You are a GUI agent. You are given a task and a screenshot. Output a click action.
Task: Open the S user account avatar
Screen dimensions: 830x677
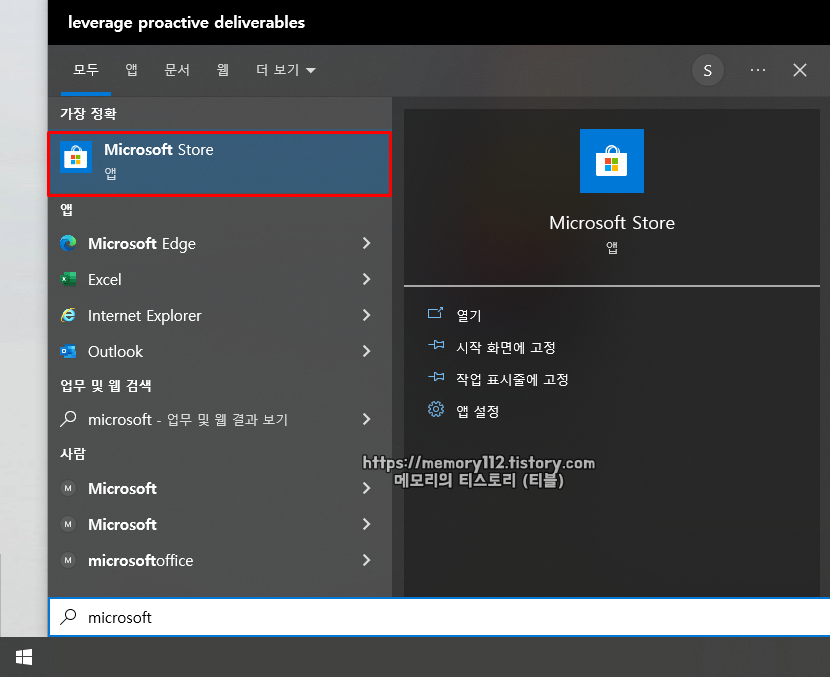(x=708, y=70)
